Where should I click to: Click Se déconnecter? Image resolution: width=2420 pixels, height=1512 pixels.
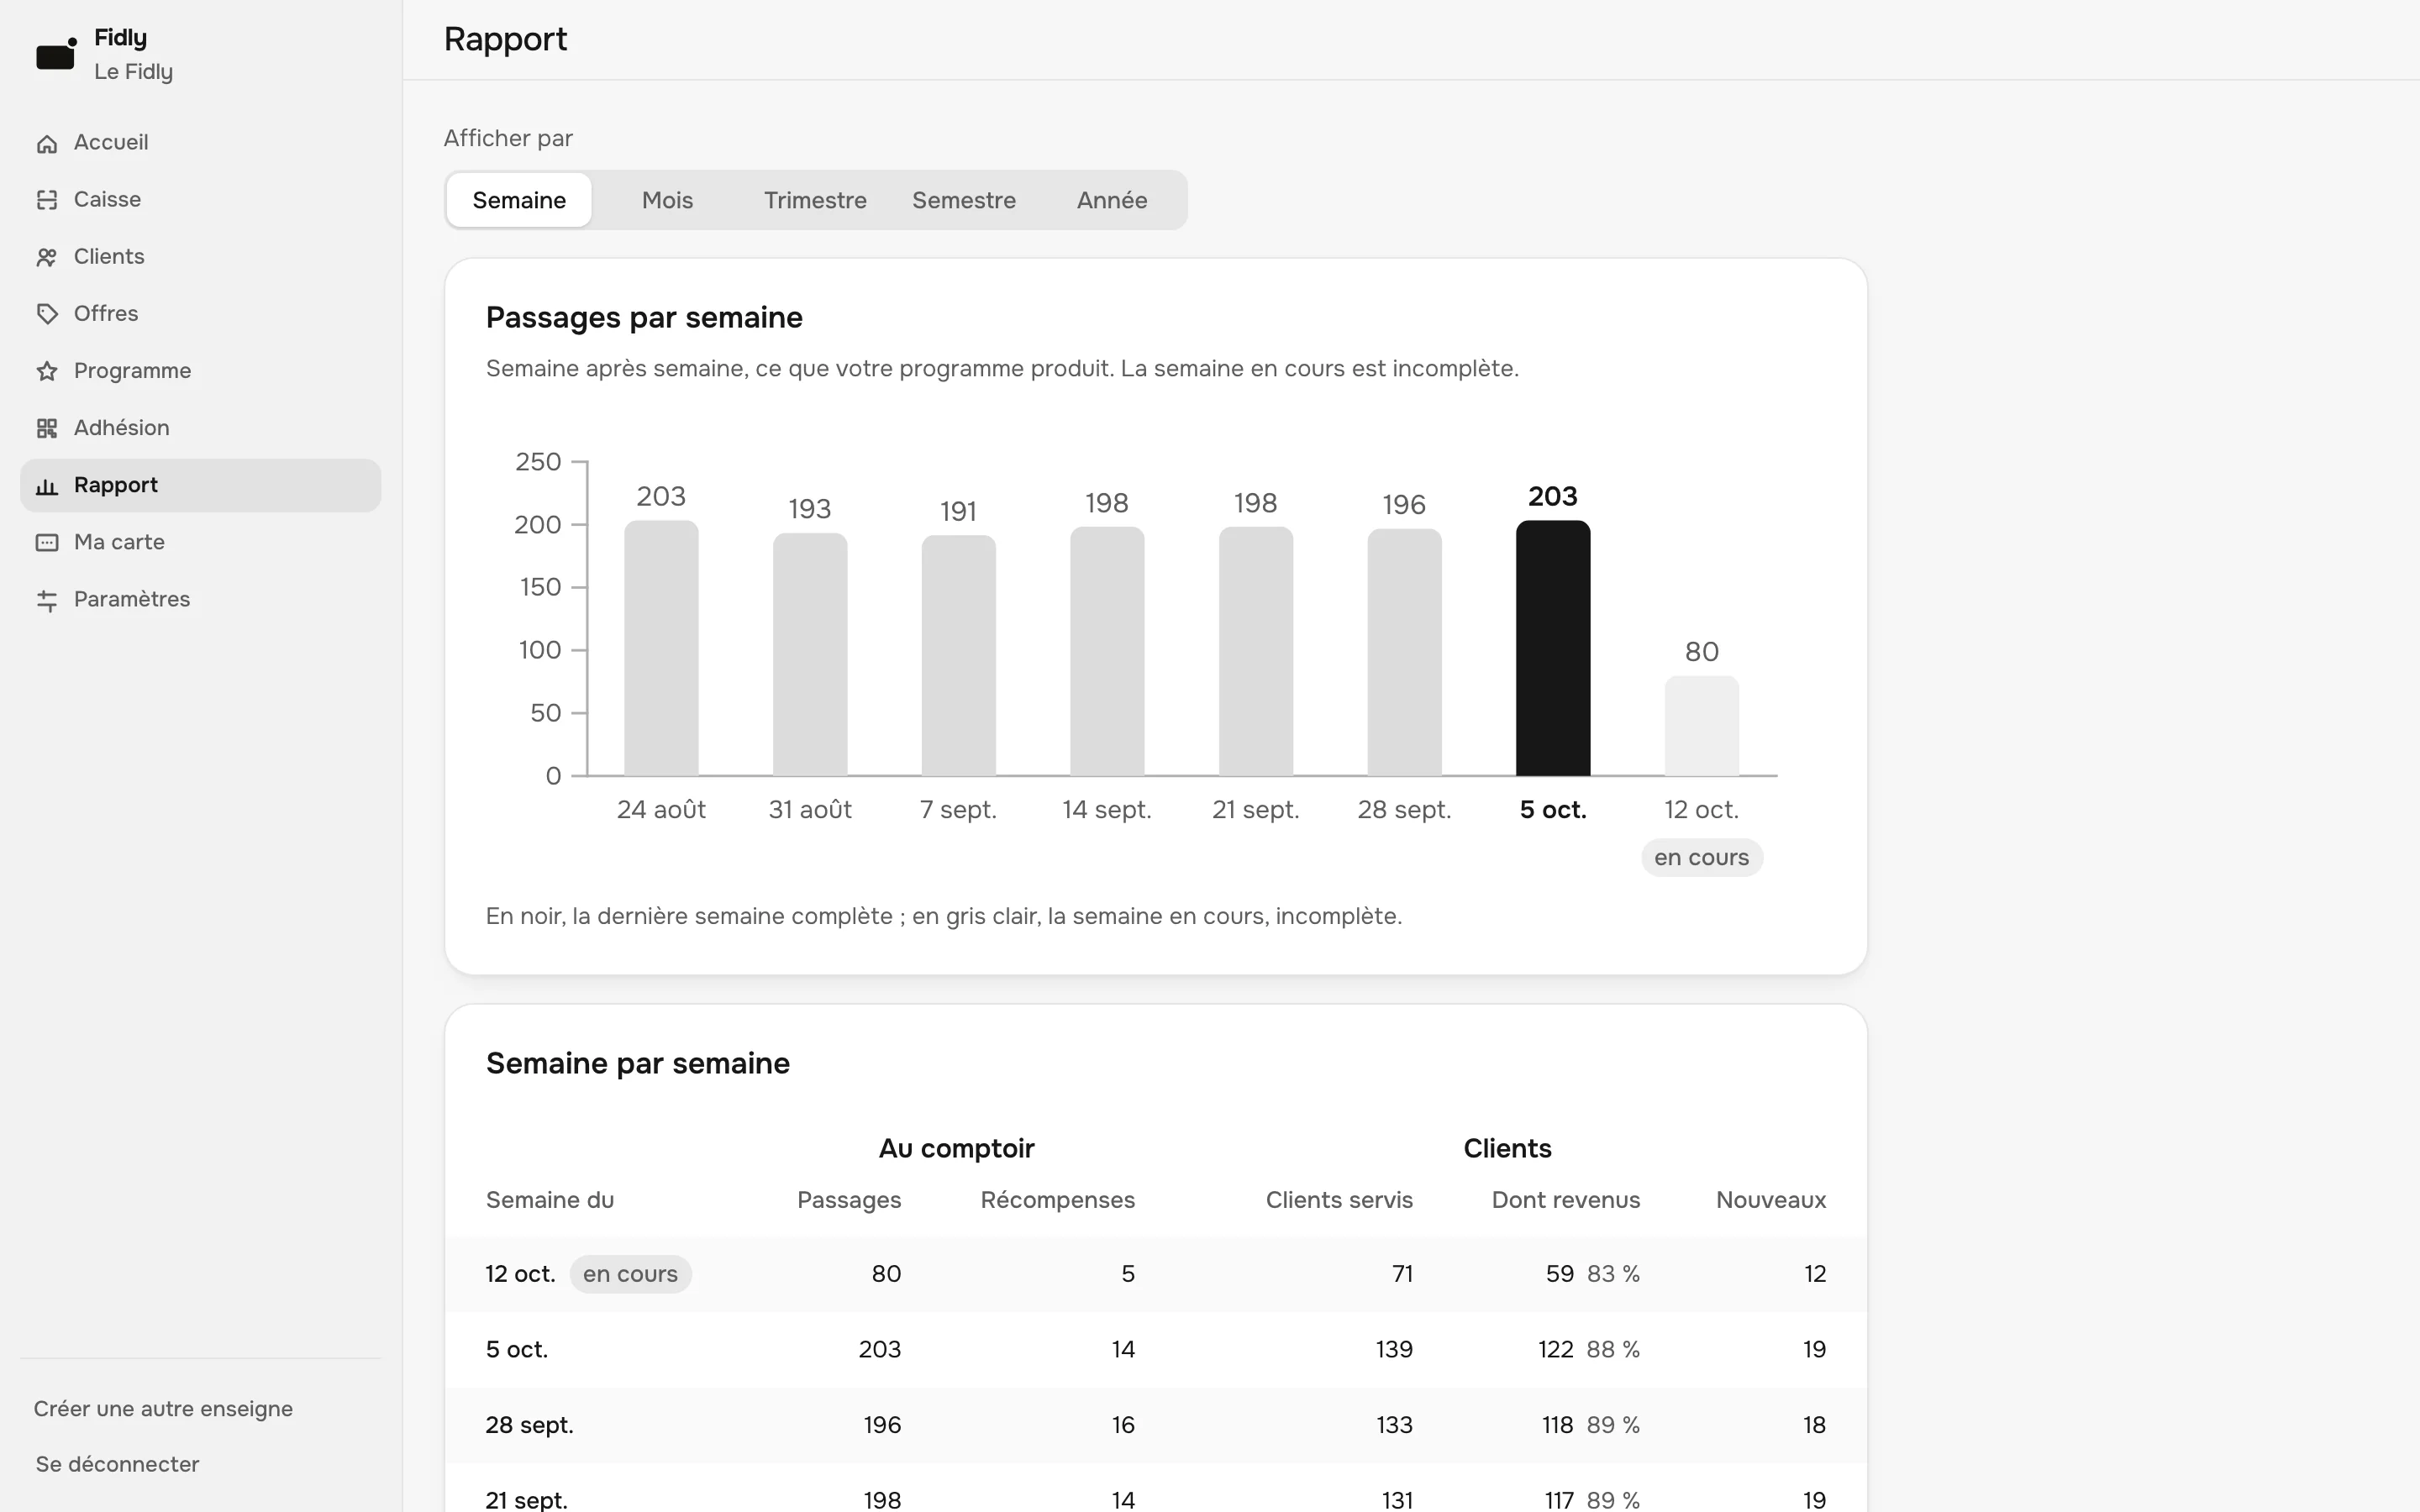tap(117, 1464)
